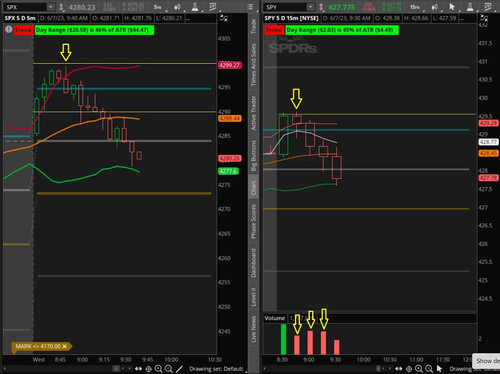
Task: Open the SPX chart hamburger menu
Action: tap(250, 7)
